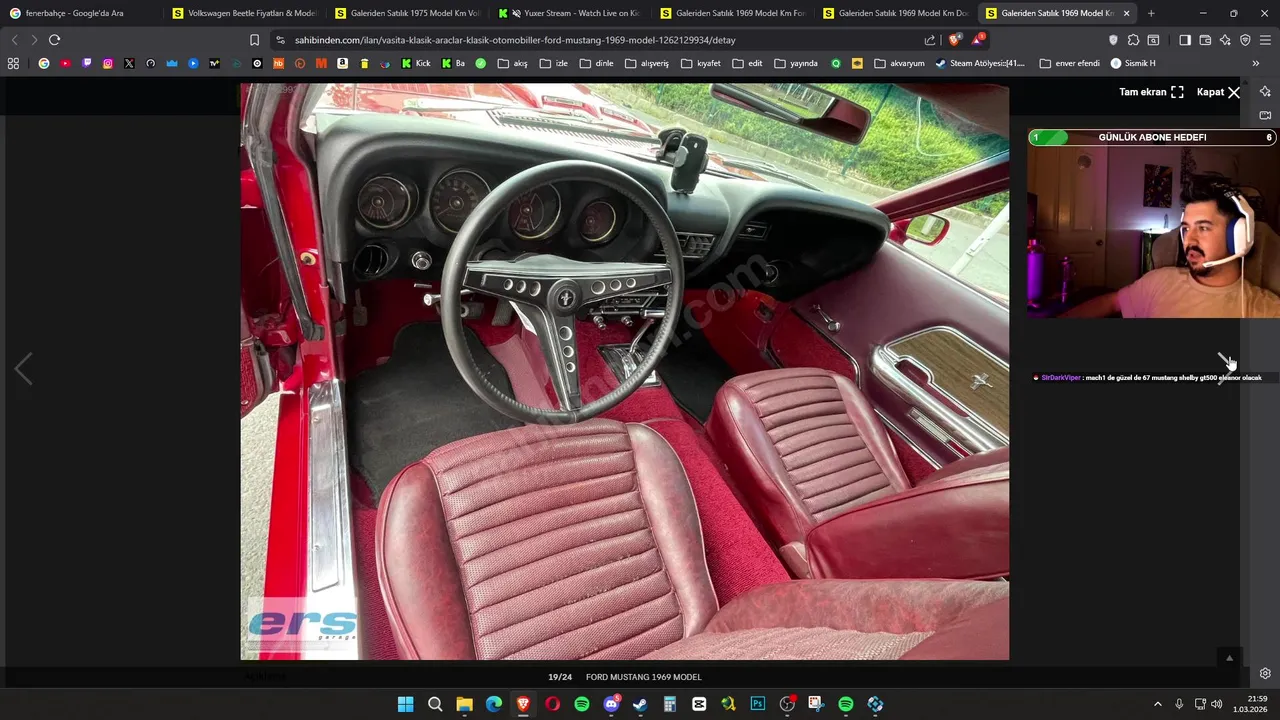Image resolution: width=1280 pixels, height=720 pixels.
Task: Open Google bookmark in bookmarks bar
Action: tap(43, 63)
